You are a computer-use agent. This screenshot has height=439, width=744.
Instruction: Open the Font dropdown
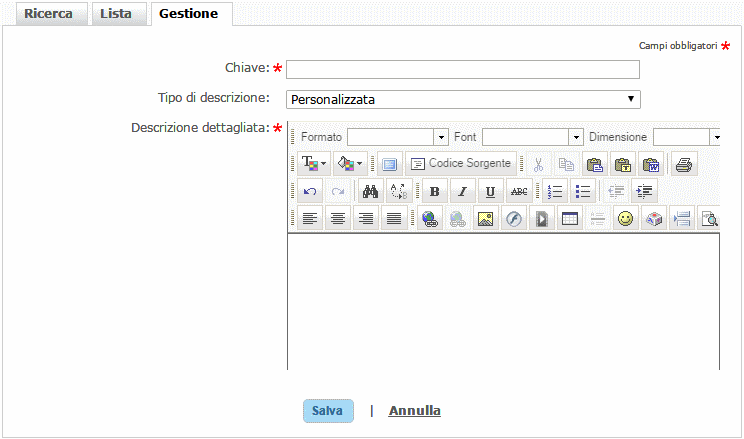tap(532, 137)
